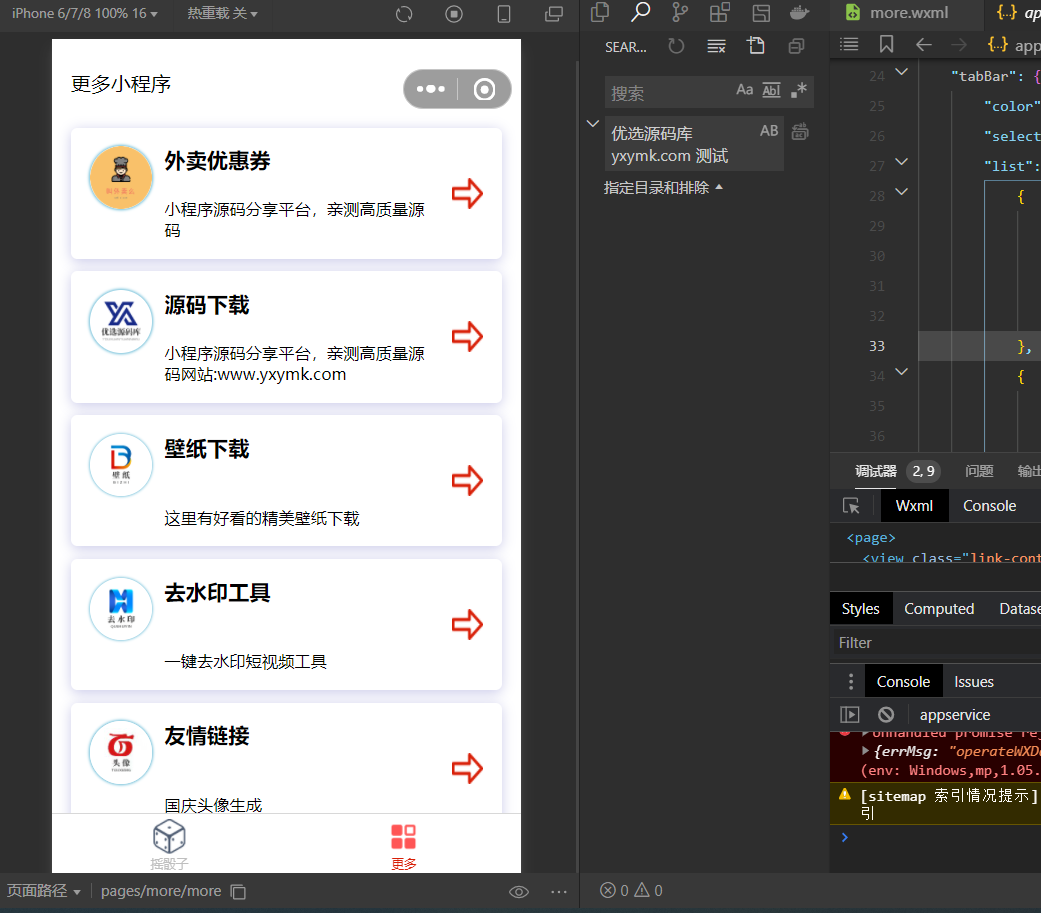The image size is (1041, 913).
Task: Open the 页面路径 dropdown in the status bar
Action: [x=44, y=891]
